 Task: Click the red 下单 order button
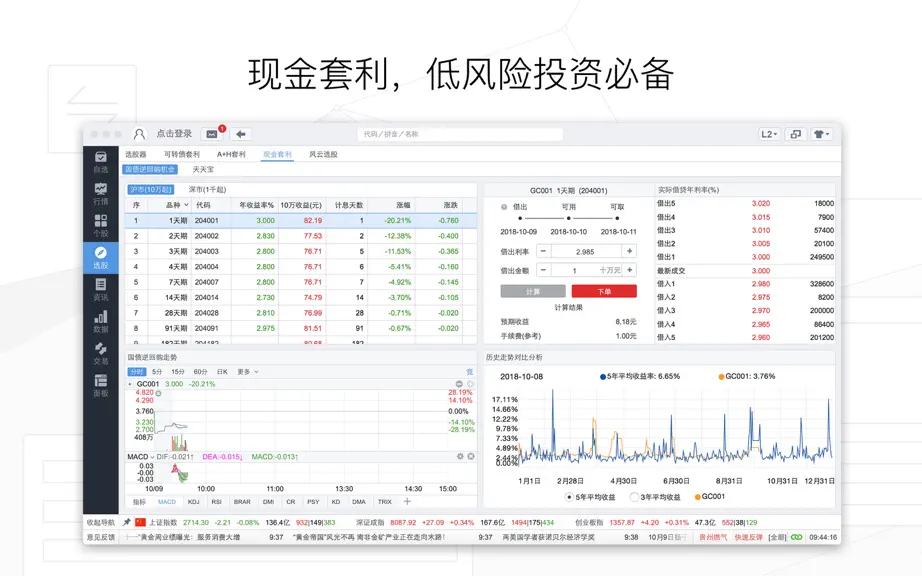click(x=604, y=291)
